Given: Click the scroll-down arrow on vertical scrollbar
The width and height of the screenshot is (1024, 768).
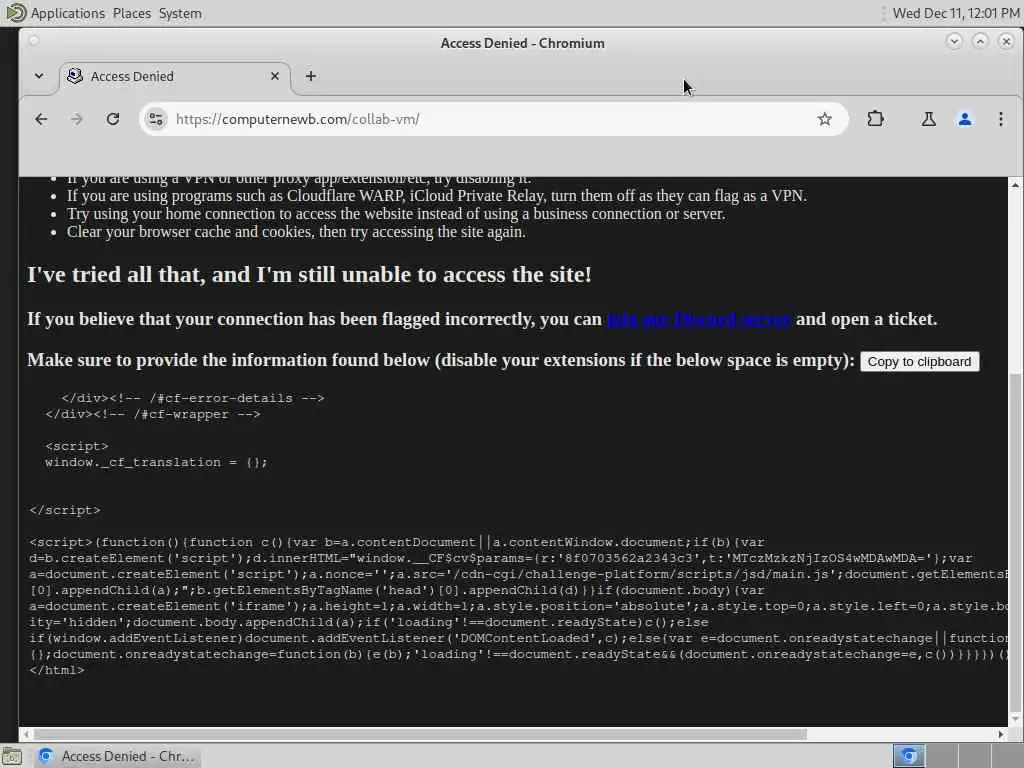Looking at the screenshot, I should click(1016, 718).
